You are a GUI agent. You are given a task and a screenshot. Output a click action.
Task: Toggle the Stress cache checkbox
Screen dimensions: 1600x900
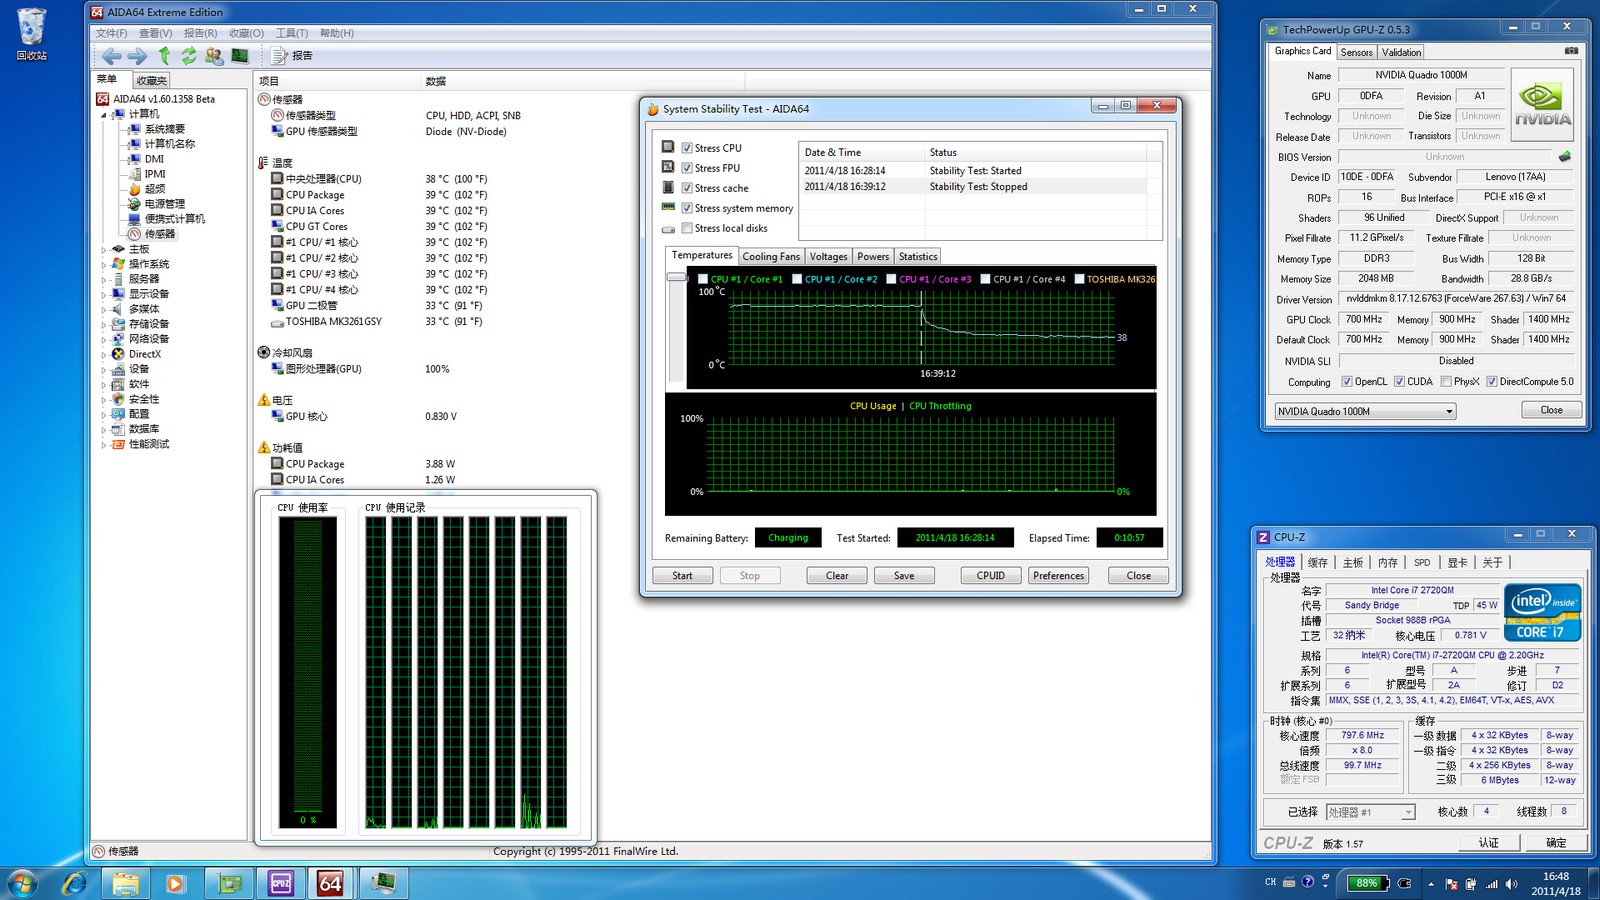[687, 188]
